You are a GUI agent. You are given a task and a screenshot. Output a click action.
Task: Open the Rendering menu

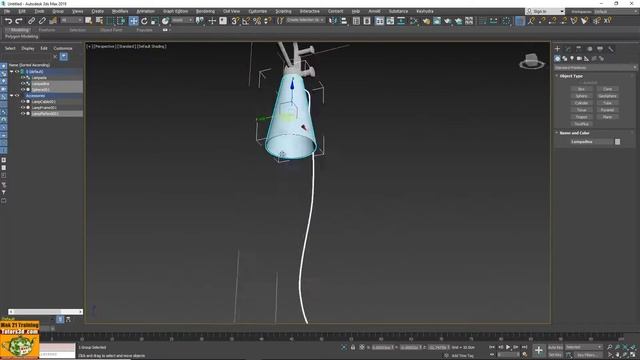tap(205, 11)
